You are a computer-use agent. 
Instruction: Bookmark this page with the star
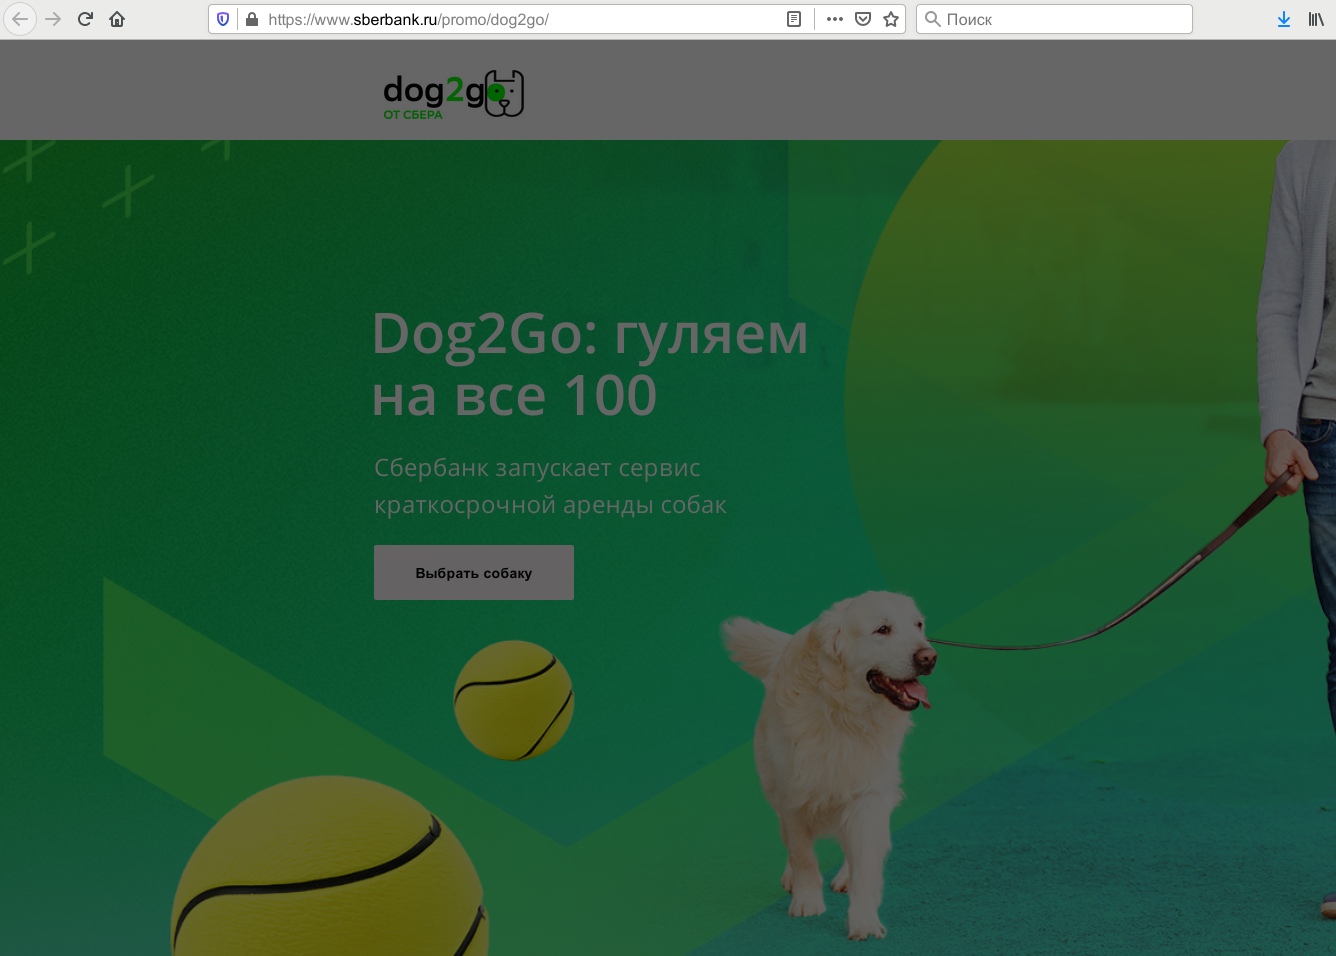pyautogui.click(x=891, y=19)
